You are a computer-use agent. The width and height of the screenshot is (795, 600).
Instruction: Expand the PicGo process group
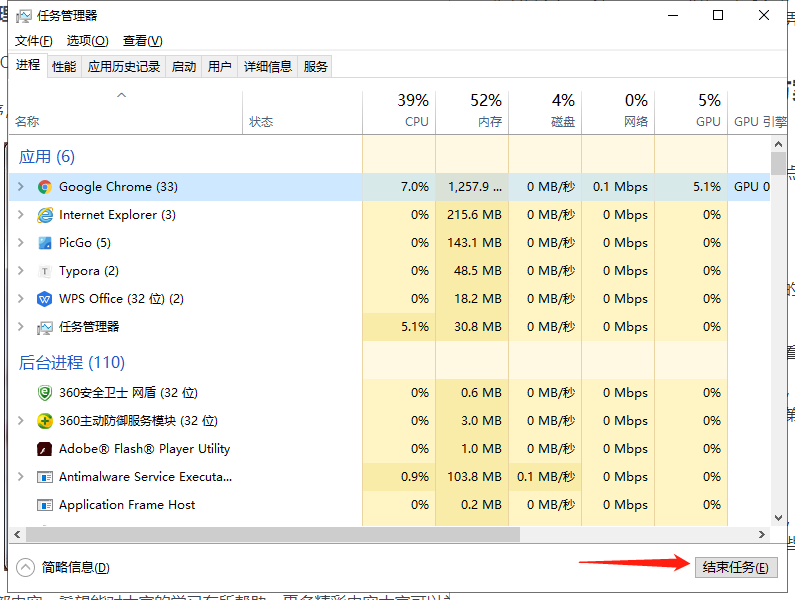(x=21, y=242)
